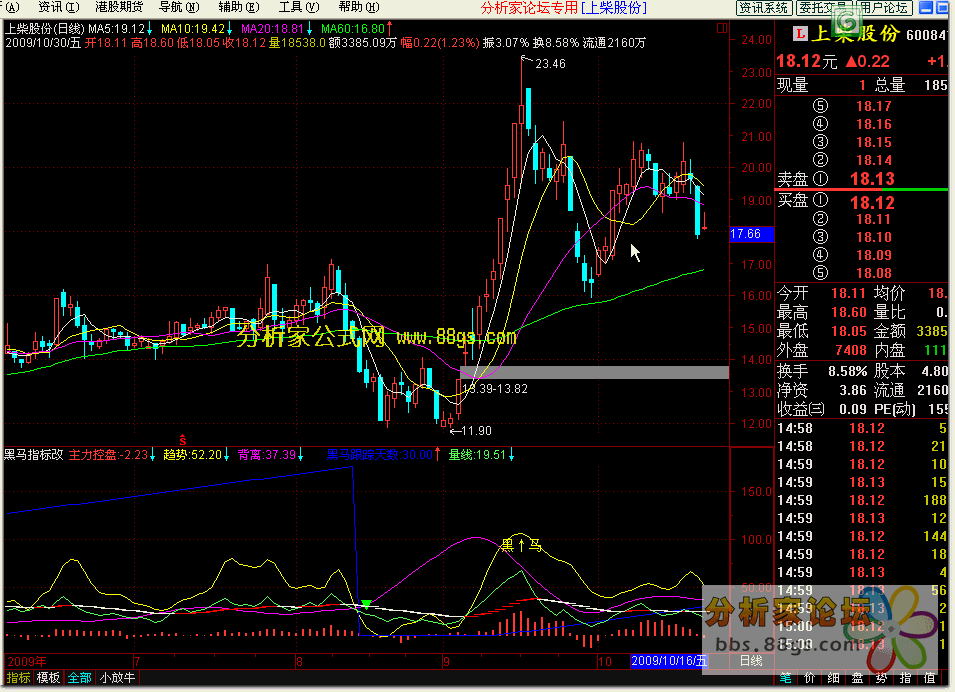
Task: Click the current price 18.12元
Action: click(x=806, y=62)
